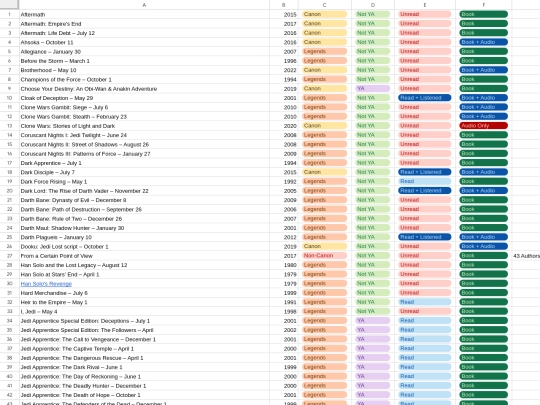Select row 1 header

9,14
